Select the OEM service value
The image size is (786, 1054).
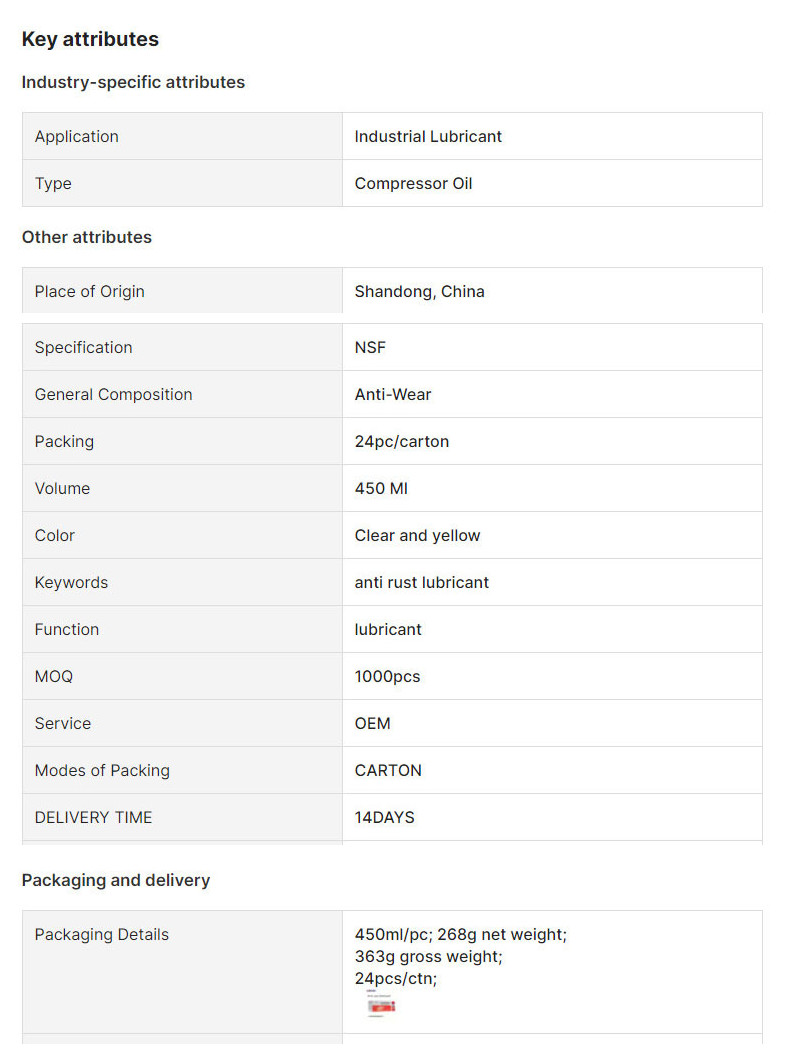[372, 724]
